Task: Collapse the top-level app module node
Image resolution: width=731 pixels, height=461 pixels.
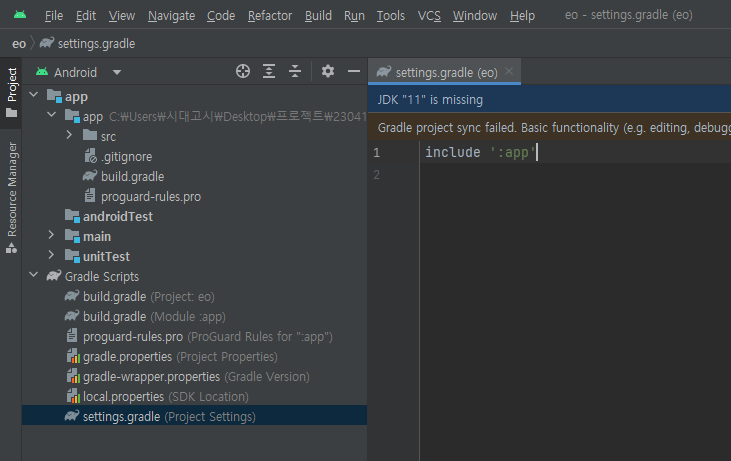Action: point(34,95)
